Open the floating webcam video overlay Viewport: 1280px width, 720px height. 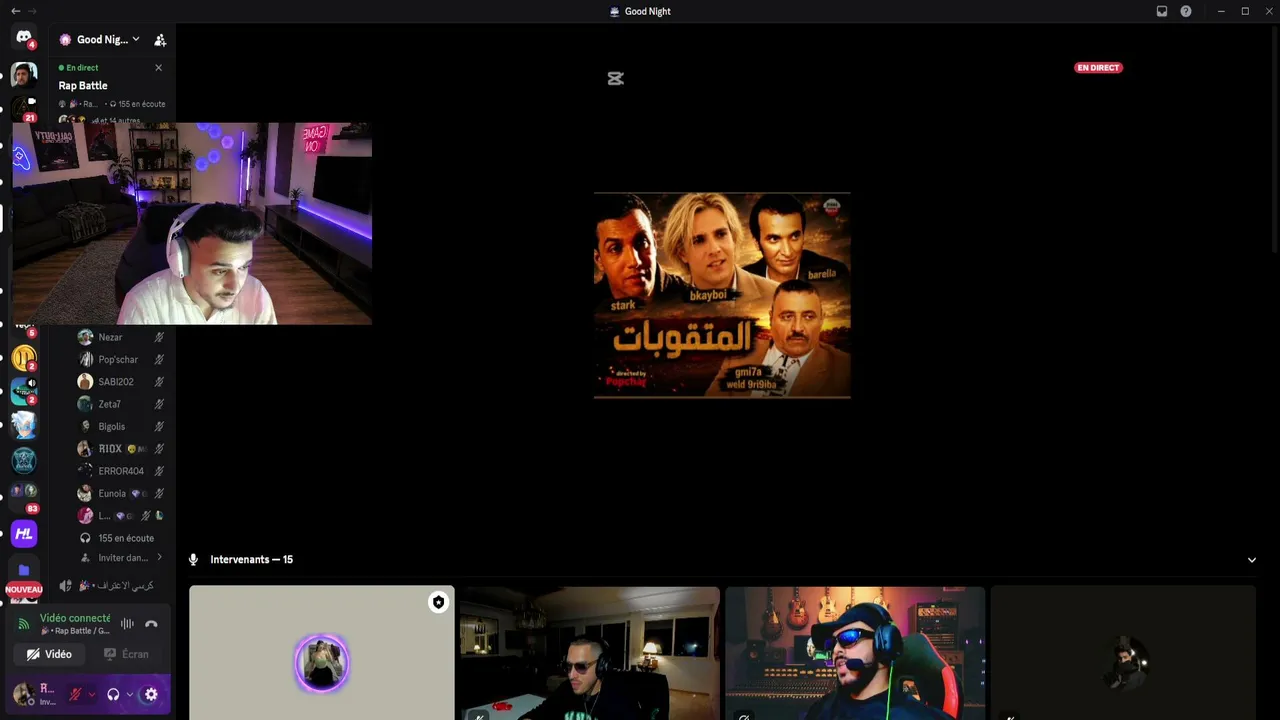click(x=192, y=224)
